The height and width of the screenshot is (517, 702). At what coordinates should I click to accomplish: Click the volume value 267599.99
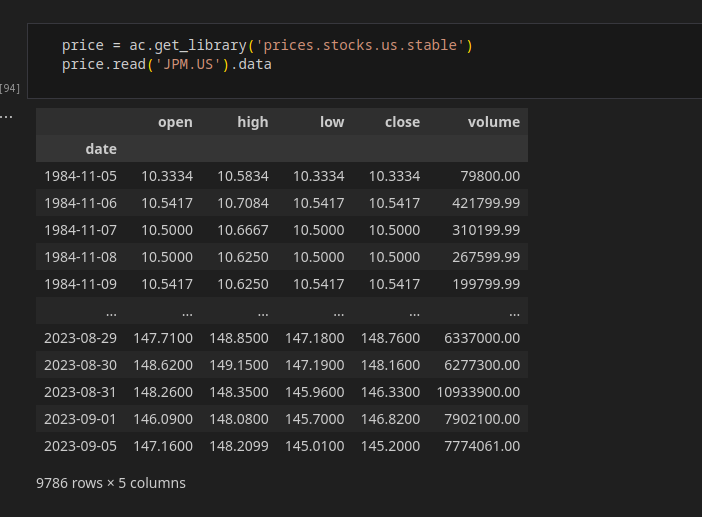coord(486,257)
